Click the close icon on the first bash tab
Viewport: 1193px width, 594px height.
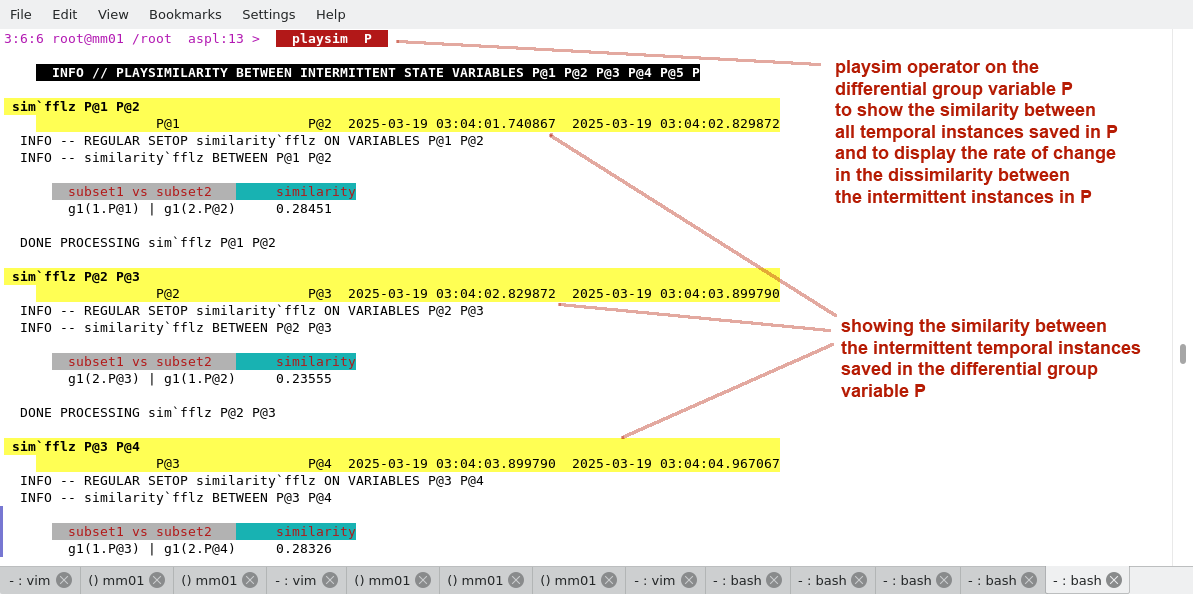pos(774,580)
